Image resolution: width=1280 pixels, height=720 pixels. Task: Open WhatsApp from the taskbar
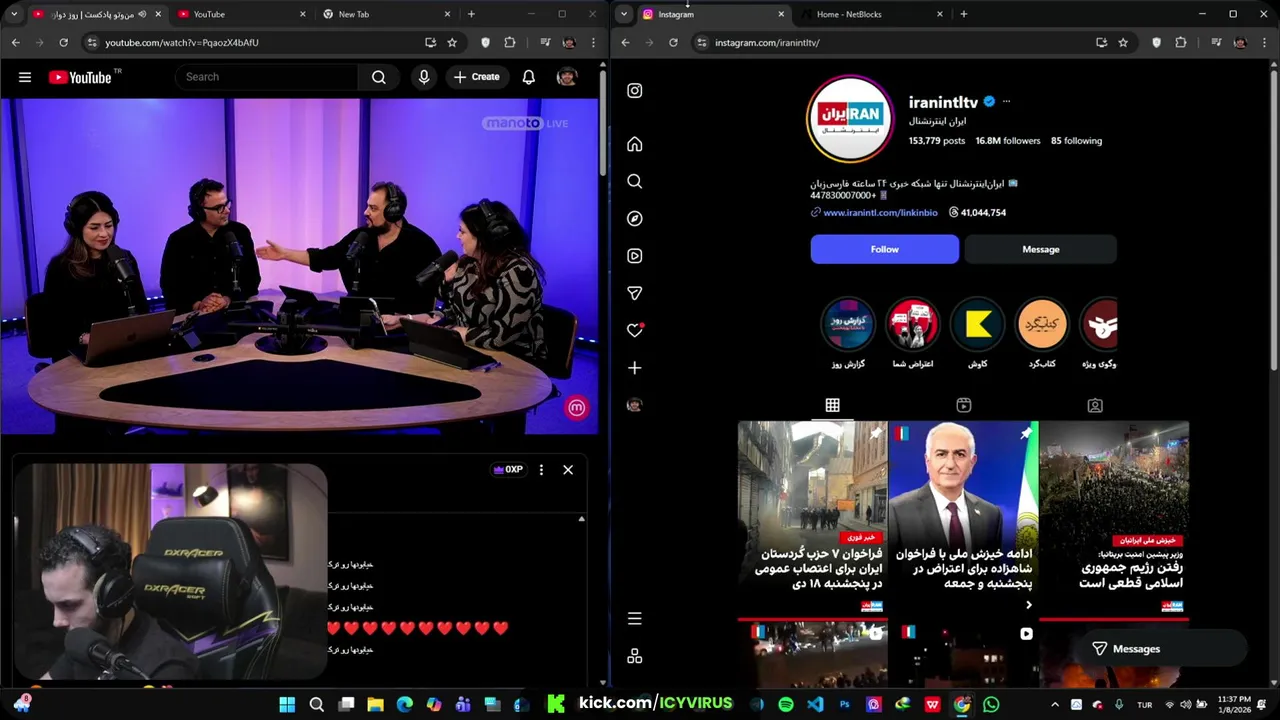[991, 705]
